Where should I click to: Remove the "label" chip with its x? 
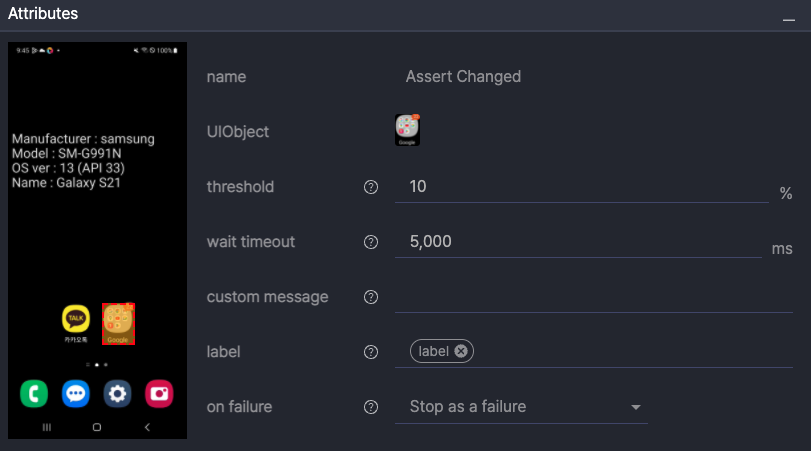tap(461, 351)
